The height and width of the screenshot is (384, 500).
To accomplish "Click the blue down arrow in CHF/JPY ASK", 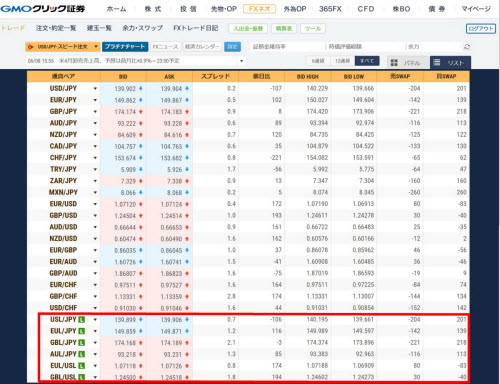I will coord(187,158).
